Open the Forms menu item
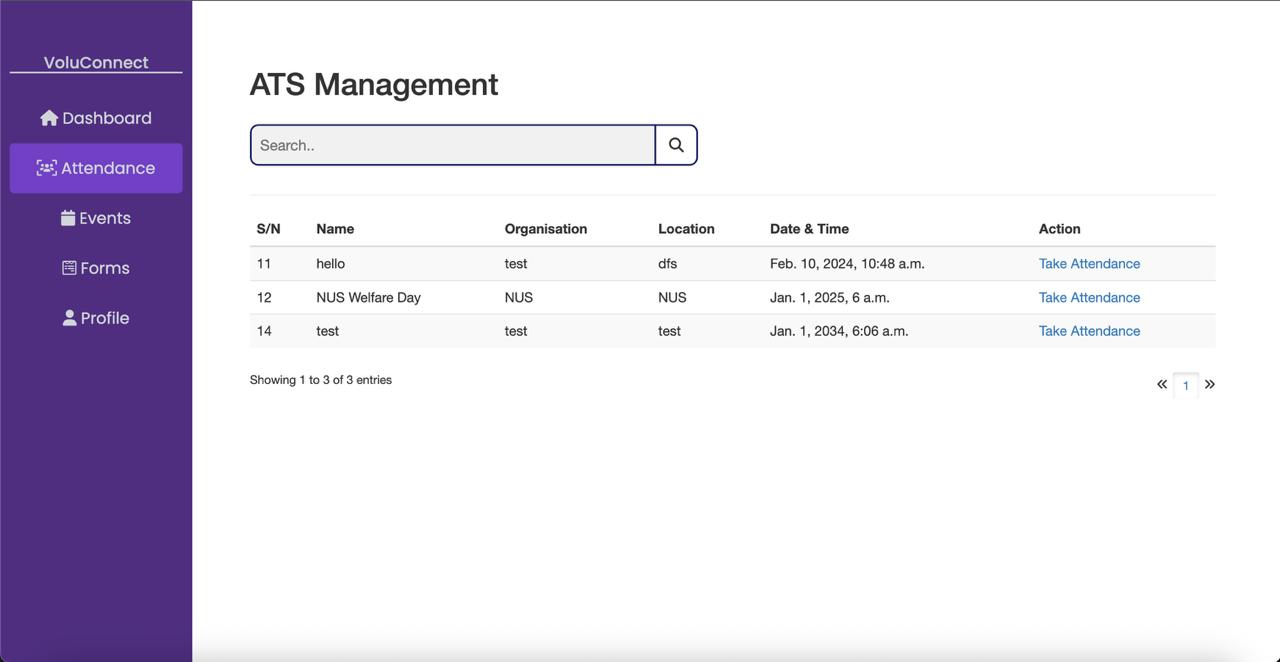The width and height of the screenshot is (1280, 662). click(x=96, y=268)
